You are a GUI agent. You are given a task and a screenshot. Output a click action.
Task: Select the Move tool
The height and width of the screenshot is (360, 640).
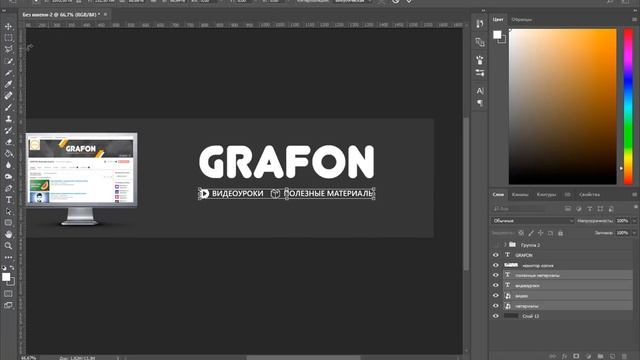pos(8,27)
